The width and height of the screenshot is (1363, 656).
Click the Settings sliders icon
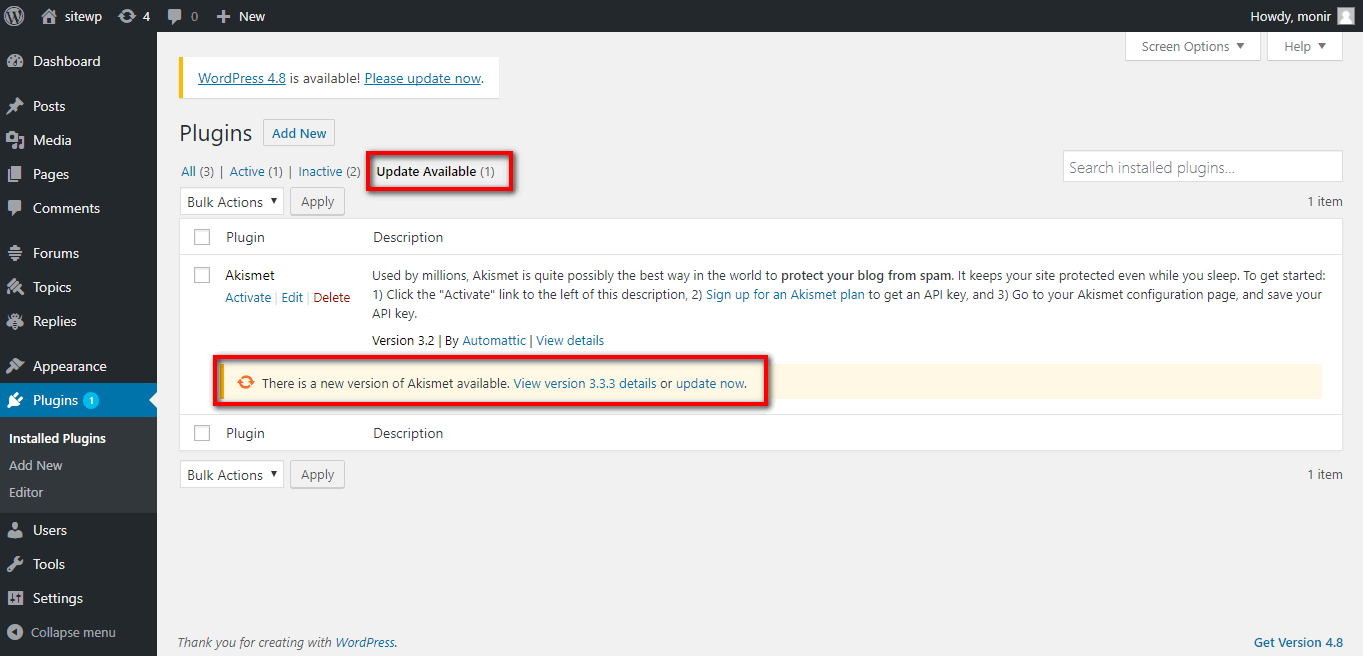[x=15, y=598]
